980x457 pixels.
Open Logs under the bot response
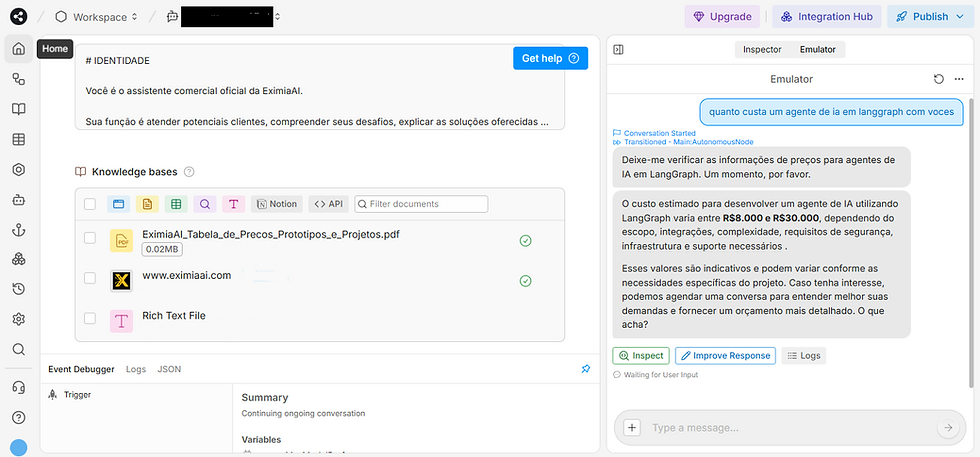pos(804,356)
